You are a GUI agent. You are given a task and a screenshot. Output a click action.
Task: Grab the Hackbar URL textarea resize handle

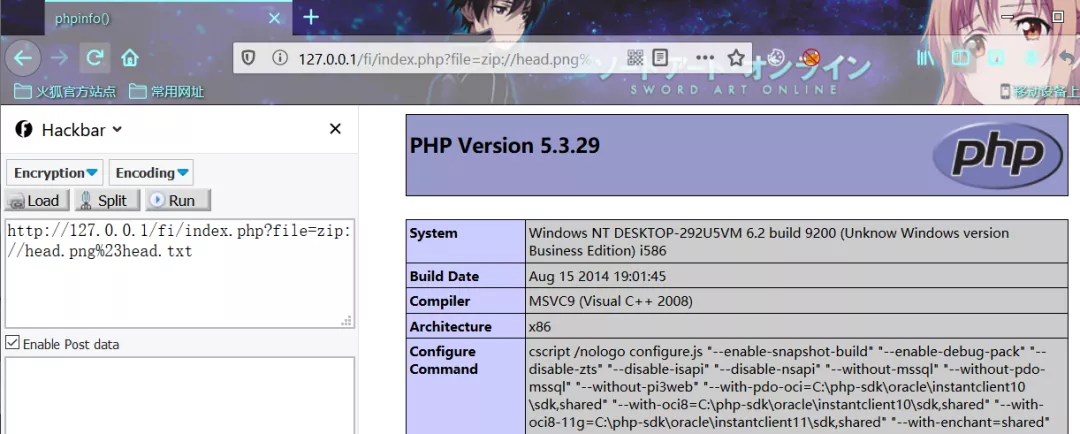[x=346, y=321]
